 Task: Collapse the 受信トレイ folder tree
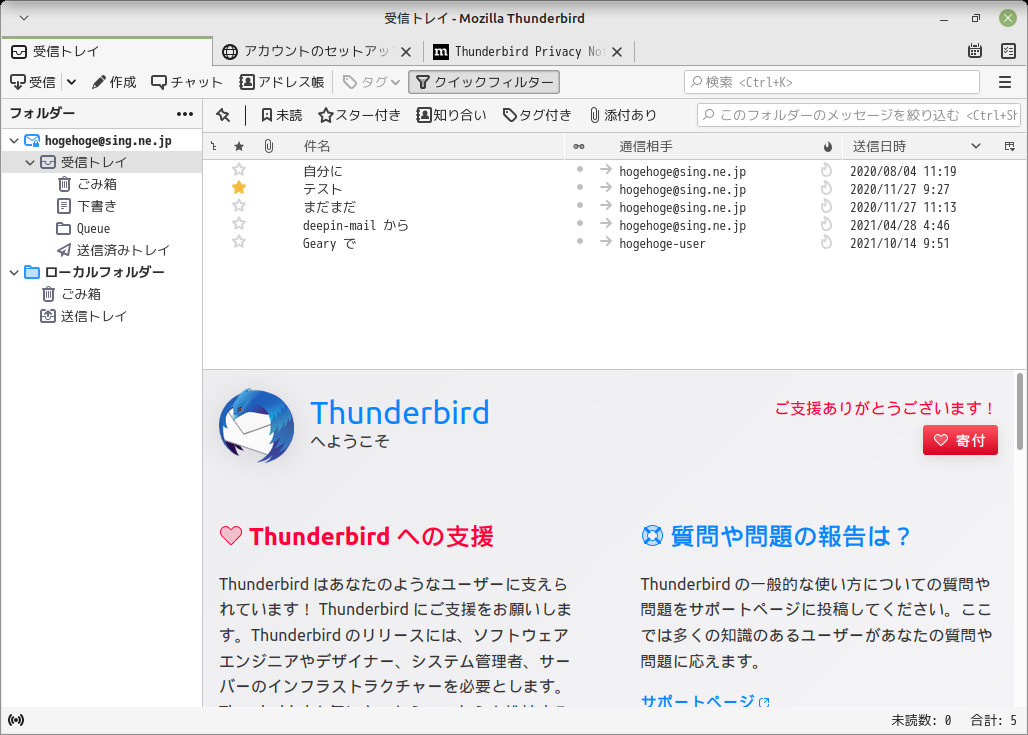[30, 163]
